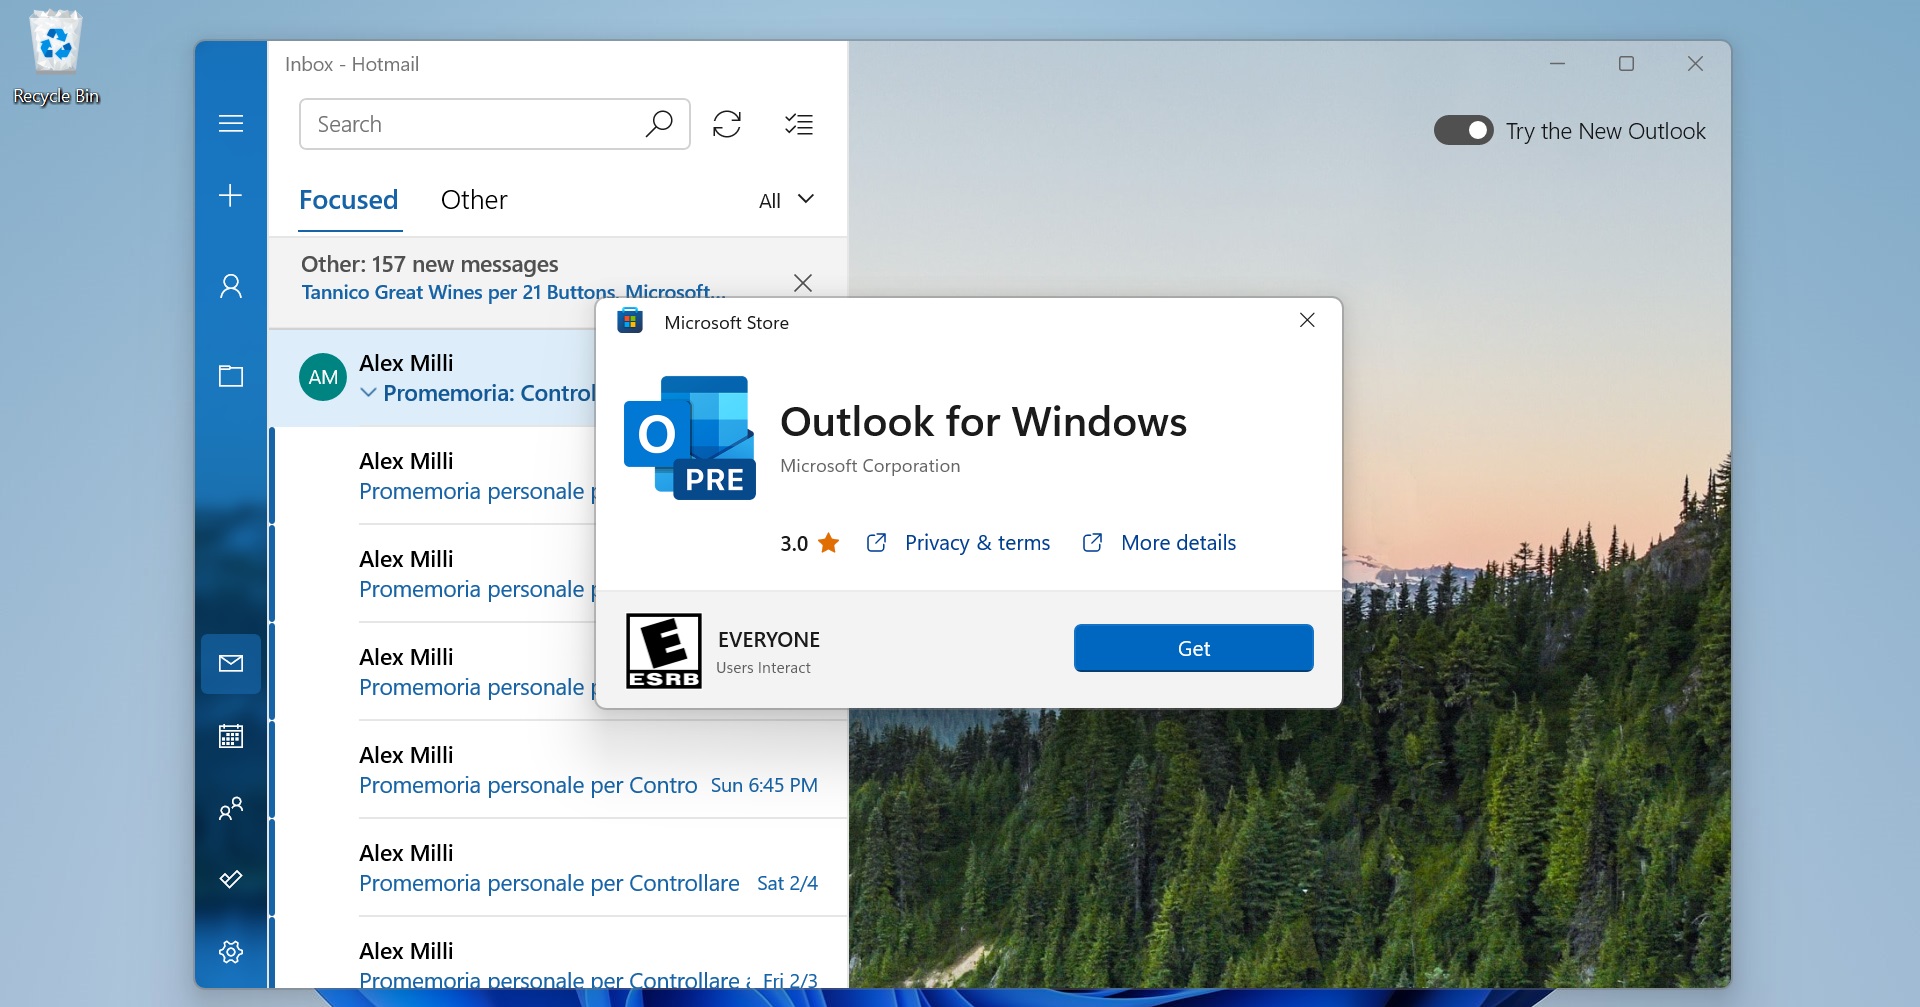This screenshot has width=1920, height=1007.
Task: Click the Inbox - Hotmail title
Action: pyautogui.click(x=352, y=64)
